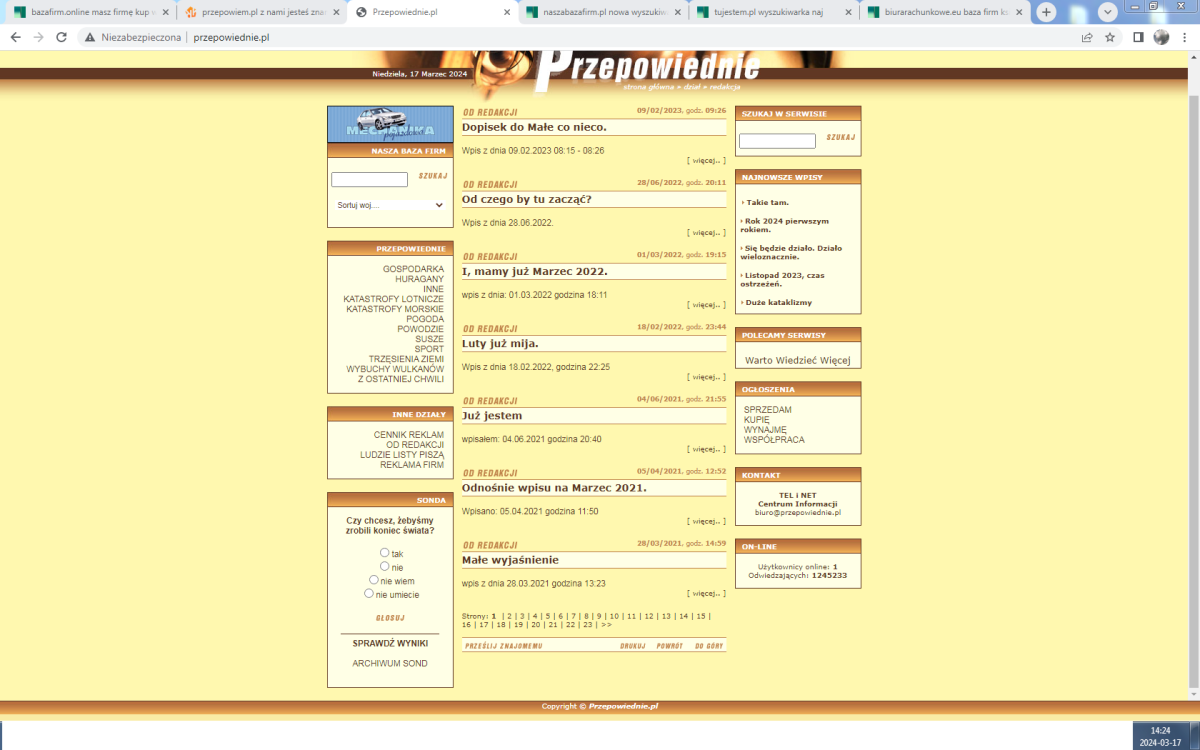This screenshot has height=750, width=1200.
Task: Open a new tab with plus icon
Action: [1046, 12]
